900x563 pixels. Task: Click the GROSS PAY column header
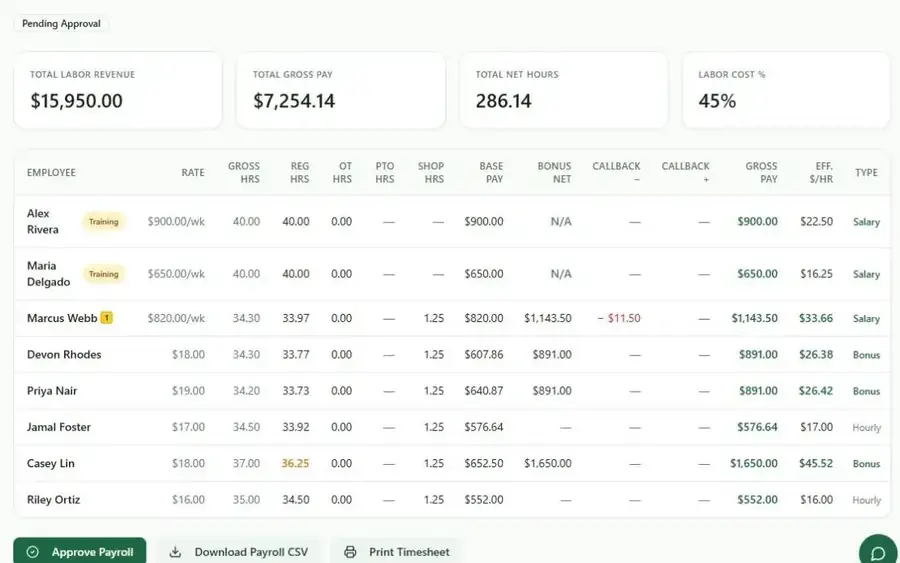point(762,172)
